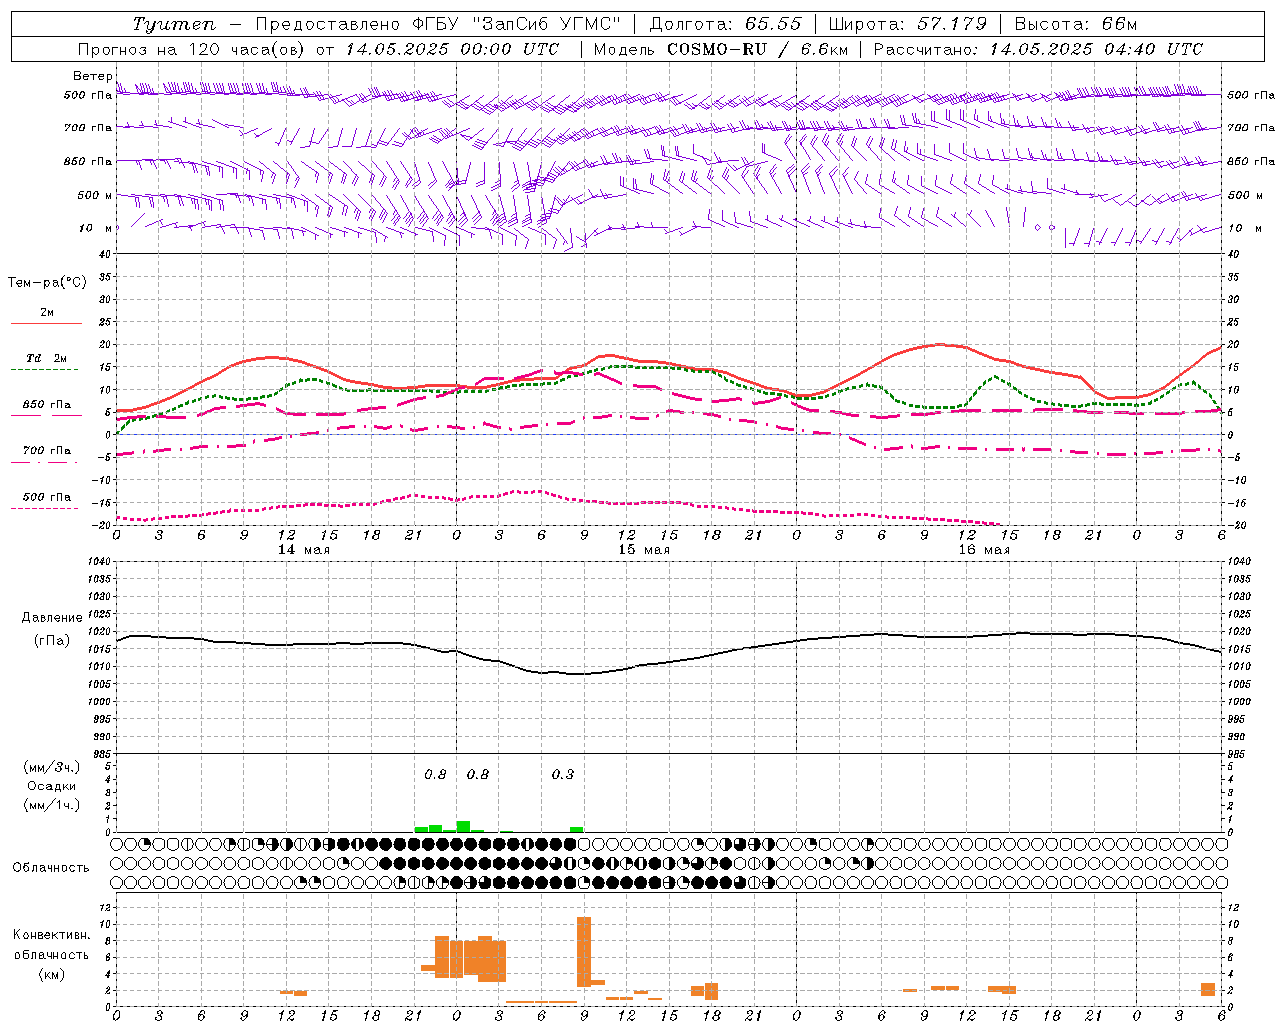The height and width of the screenshot is (1024, 1280).
Task: Click the 'Конвективн.' convective cloud label
Action: pos(51,935)
